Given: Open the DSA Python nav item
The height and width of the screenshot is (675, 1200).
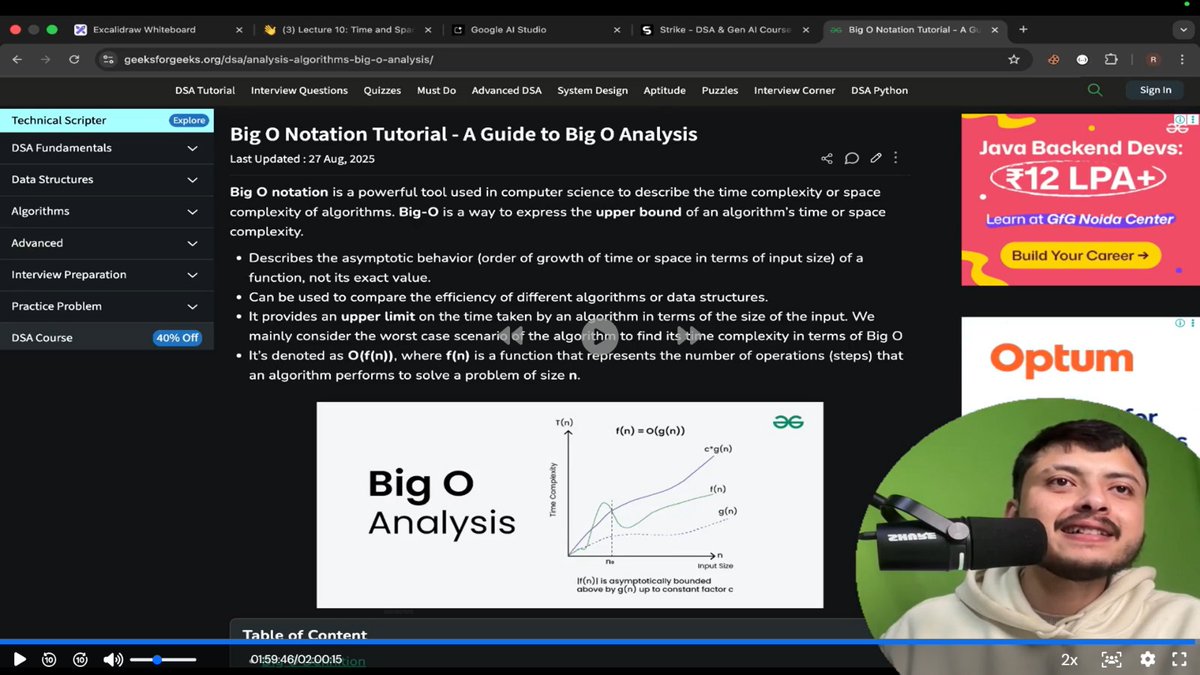Looking at the screenshot, I should 879,90.
